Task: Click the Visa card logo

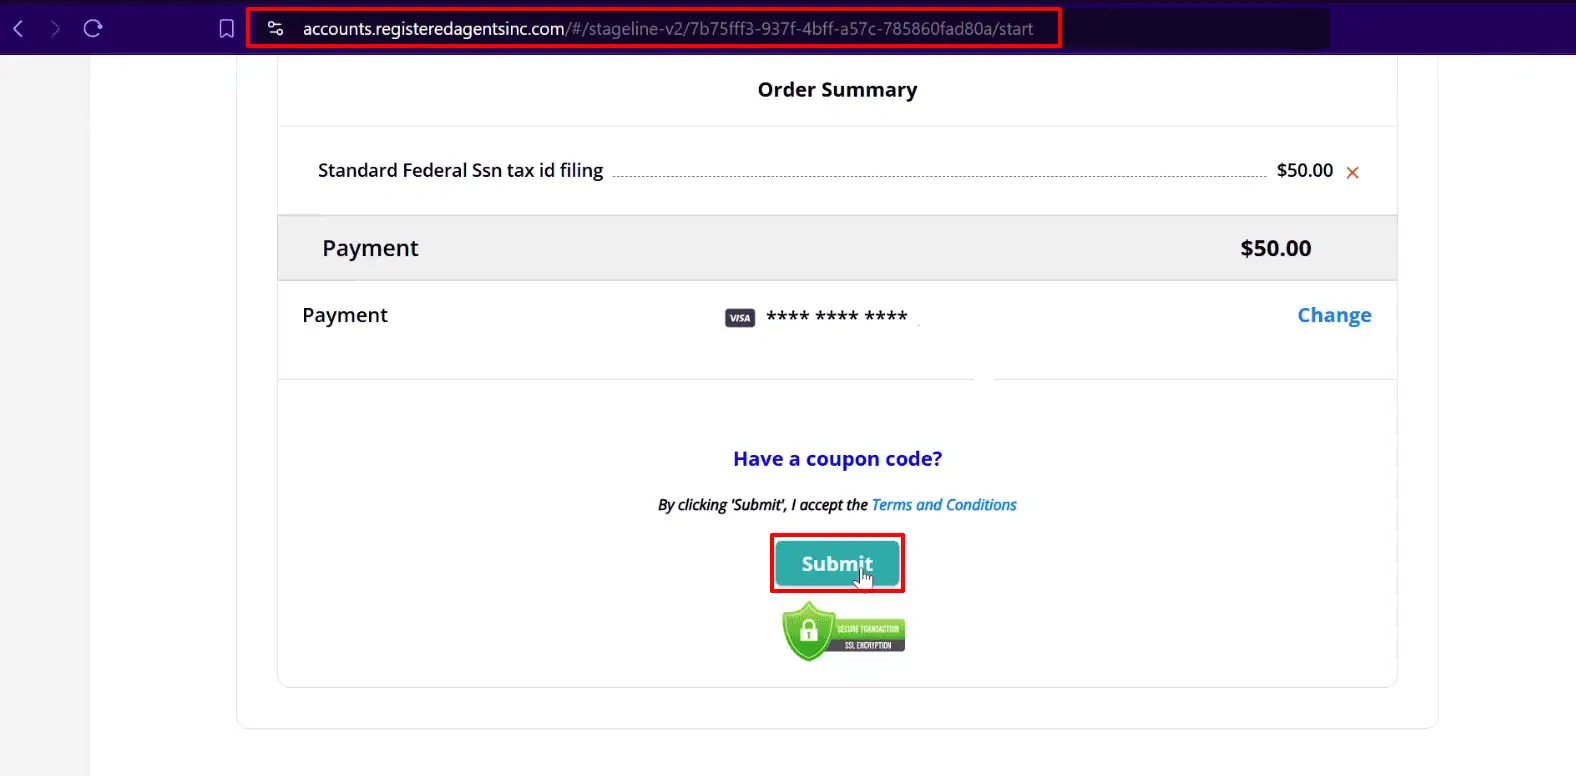Action: (x=740, y=318)
